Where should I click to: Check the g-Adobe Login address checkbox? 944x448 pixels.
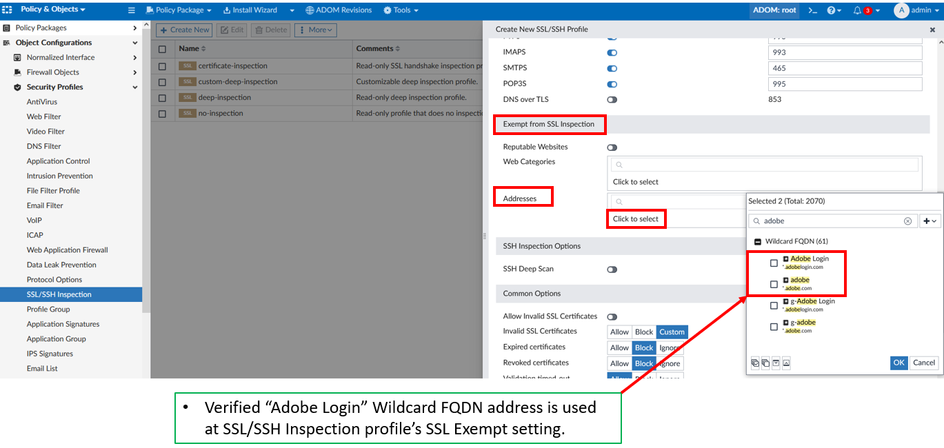774,306
